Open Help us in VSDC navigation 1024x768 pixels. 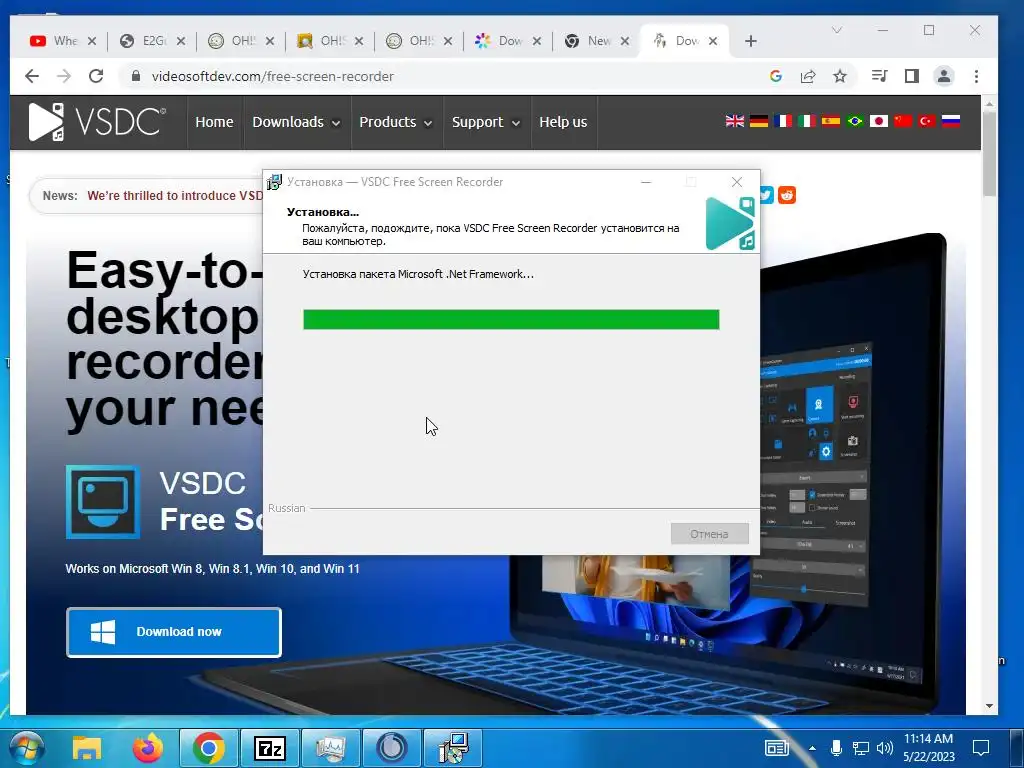[x=563, y=122]
